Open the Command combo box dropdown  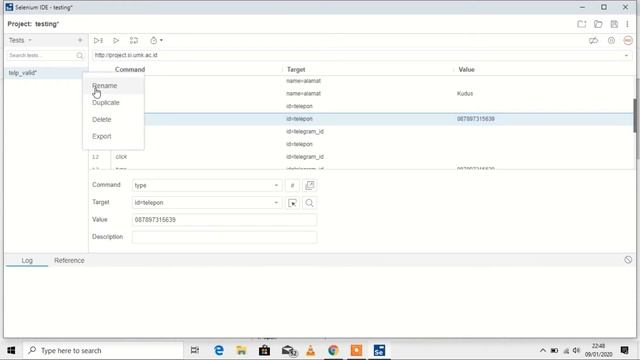point(276,185)
